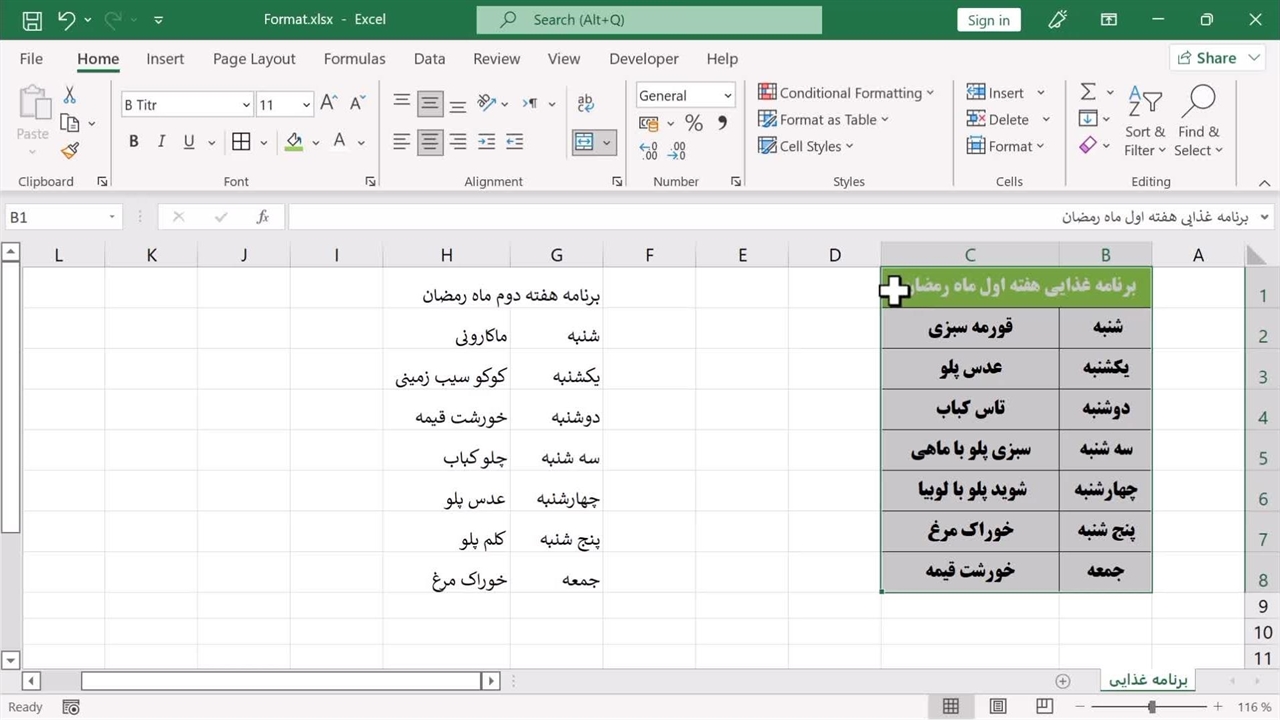Click the Cut scissors icon
The height and width of the screenshot is (720, 1280).
tap(69, 95)
